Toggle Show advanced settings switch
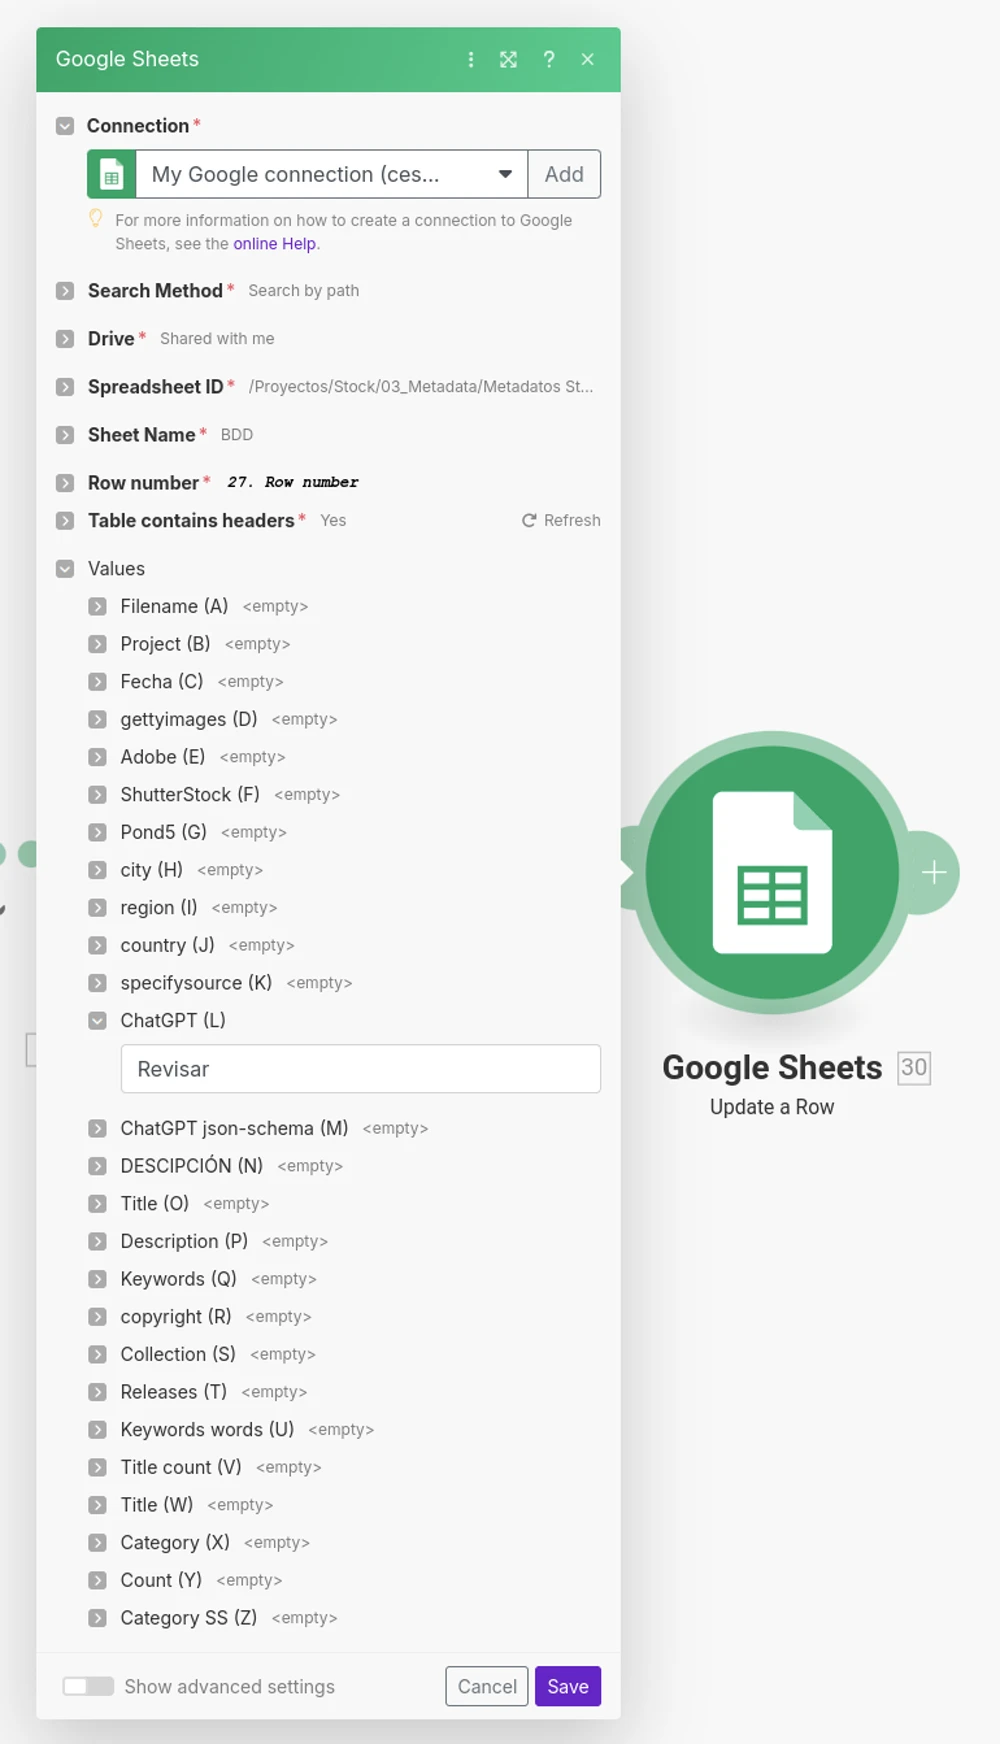 [x=88, y=1687]
